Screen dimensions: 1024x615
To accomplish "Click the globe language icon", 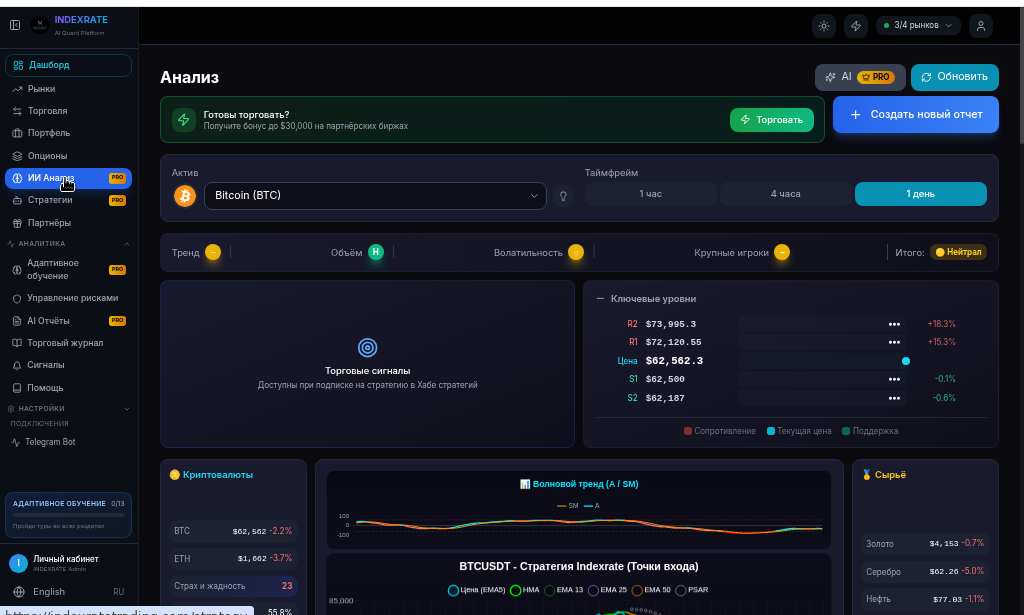I will (19, 591).
